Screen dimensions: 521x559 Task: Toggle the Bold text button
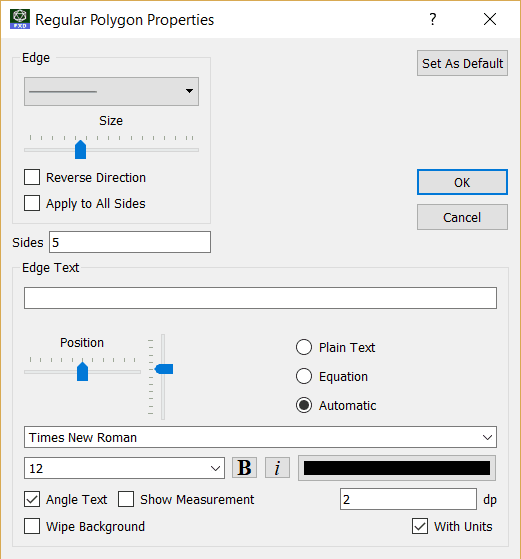pos(244,468)
